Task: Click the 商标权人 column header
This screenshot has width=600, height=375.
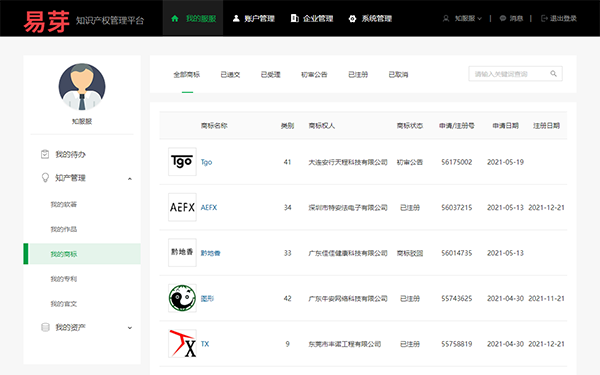Action: click(x=322, y=126)
